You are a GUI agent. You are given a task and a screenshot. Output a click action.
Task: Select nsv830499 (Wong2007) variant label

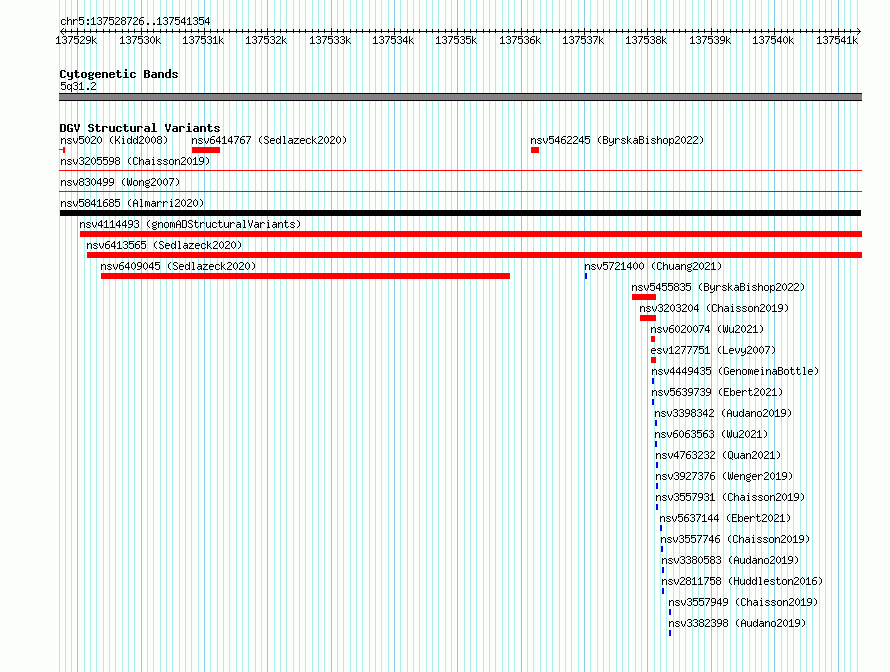120,182
